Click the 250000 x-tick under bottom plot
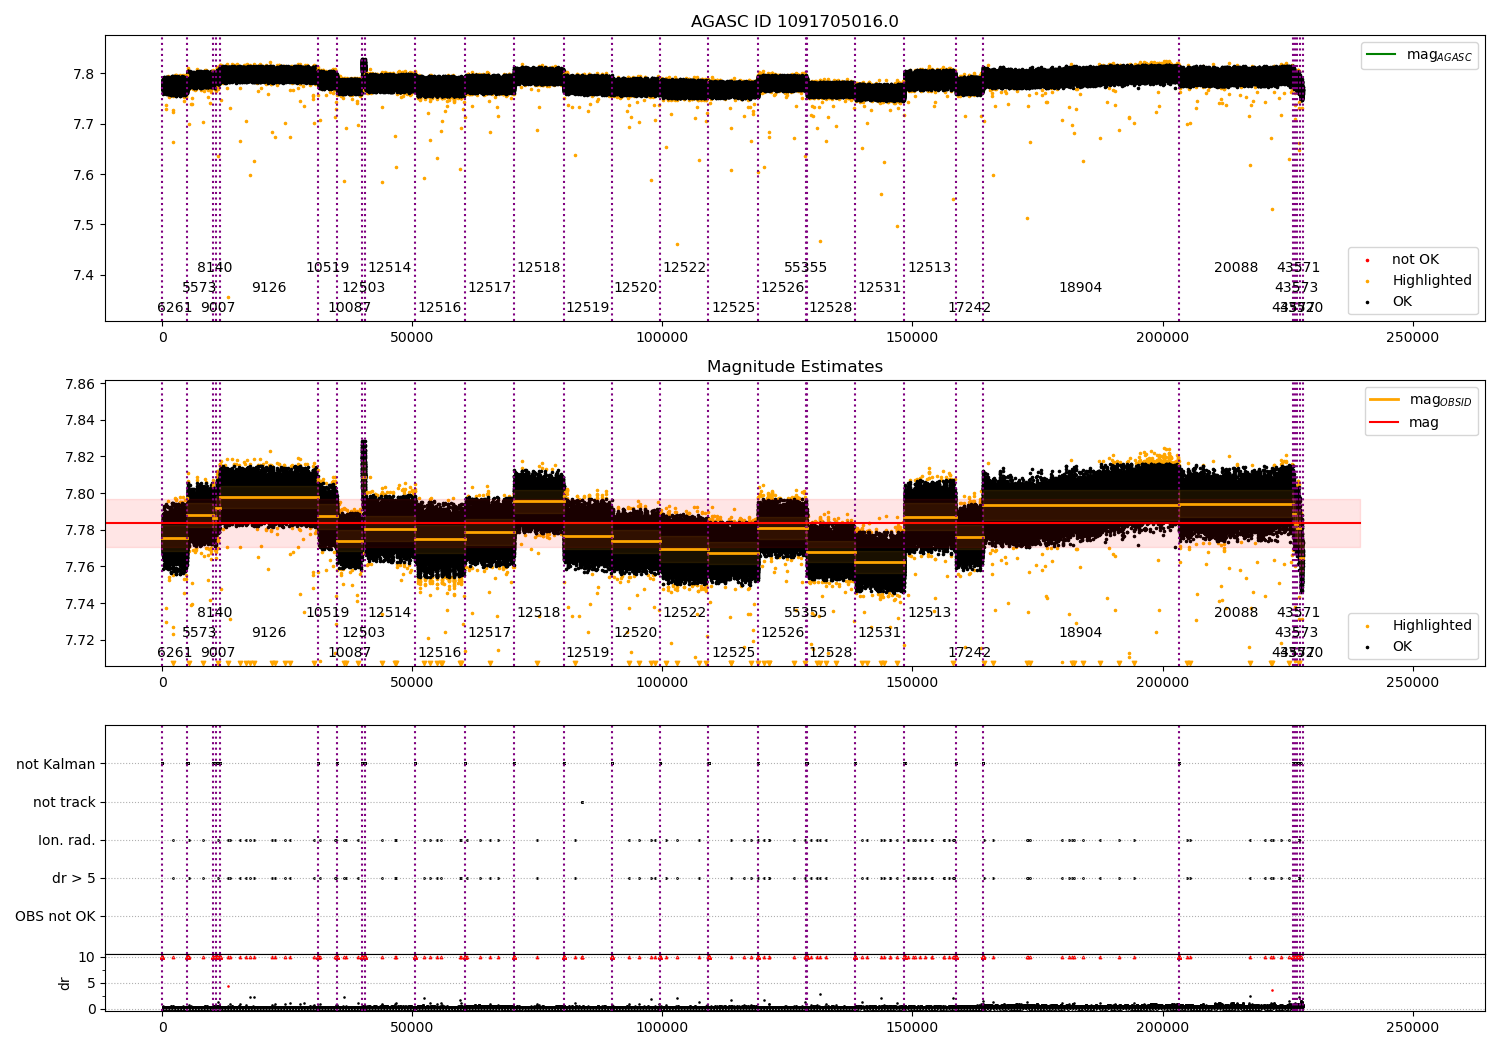1500x1050 pixels. [x=1412, y=1027]
